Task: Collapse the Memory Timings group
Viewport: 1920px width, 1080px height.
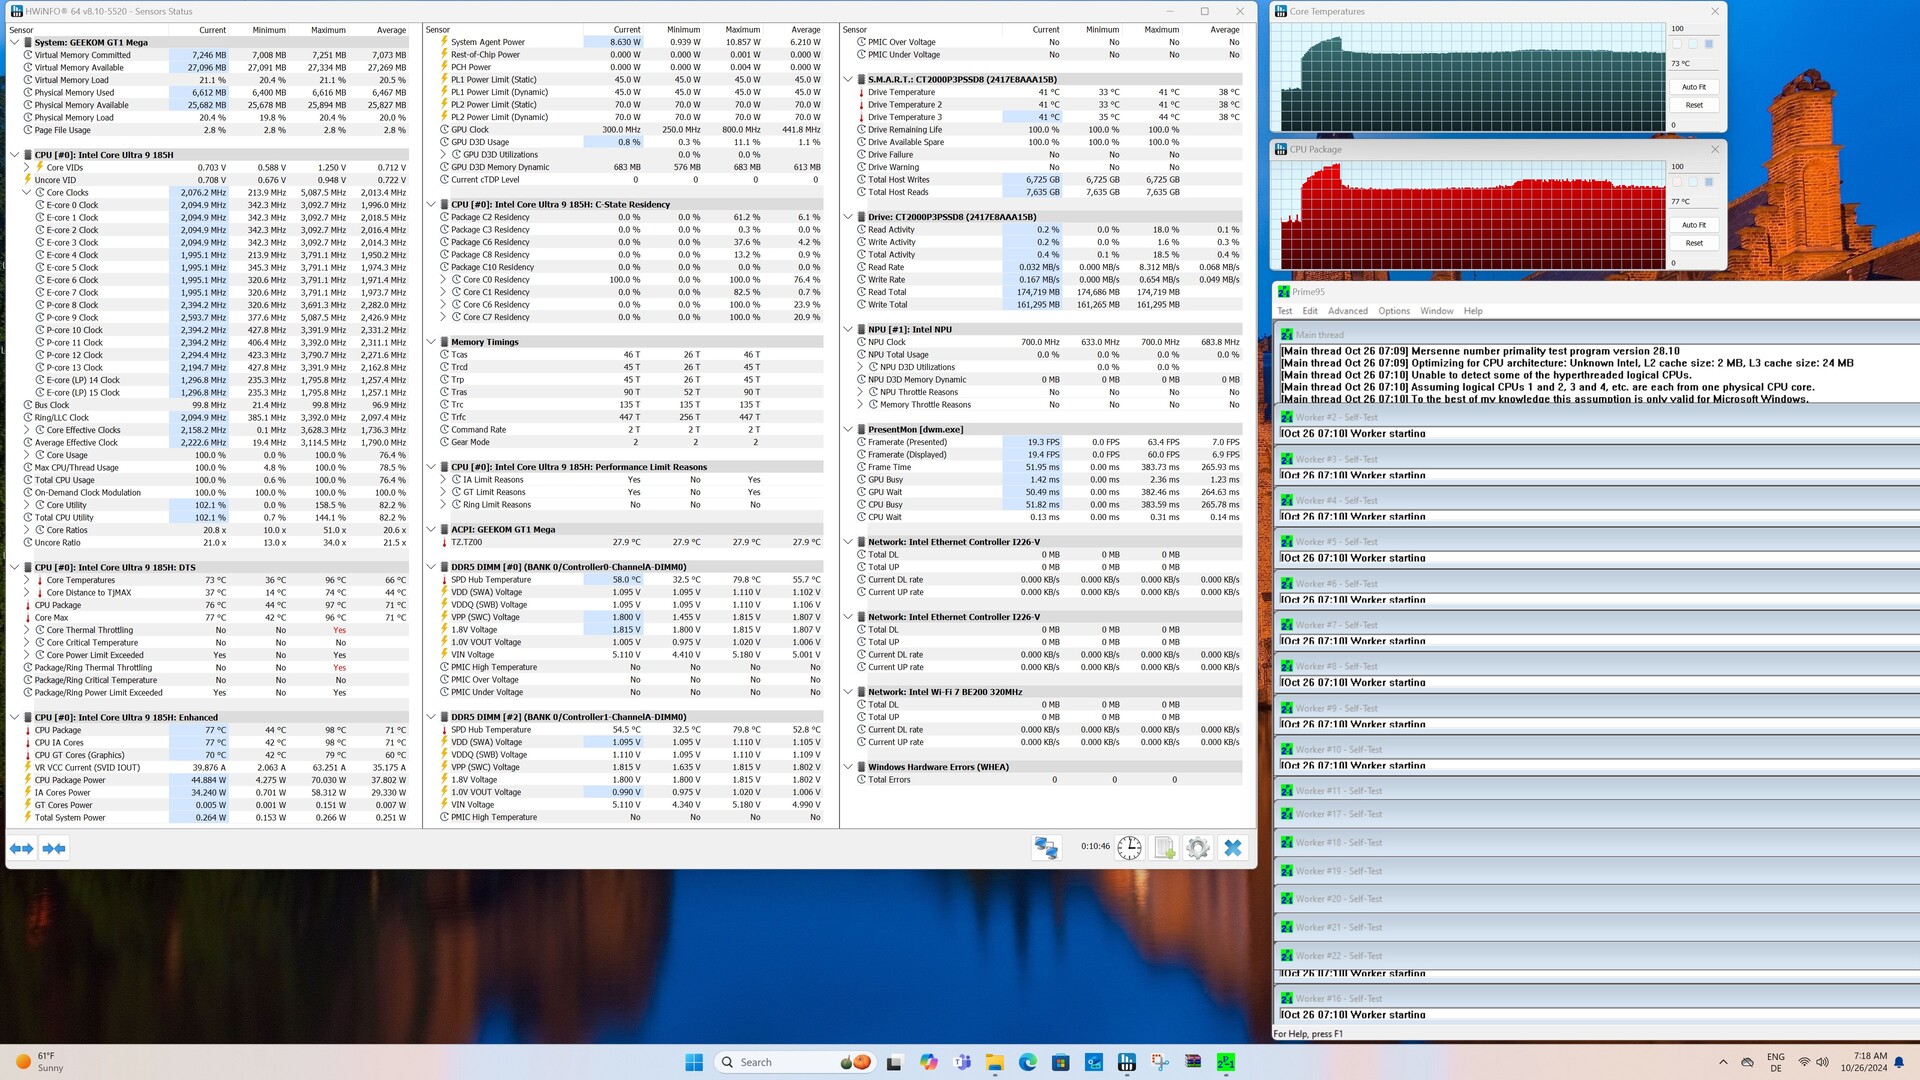Action: pos(431,342)
